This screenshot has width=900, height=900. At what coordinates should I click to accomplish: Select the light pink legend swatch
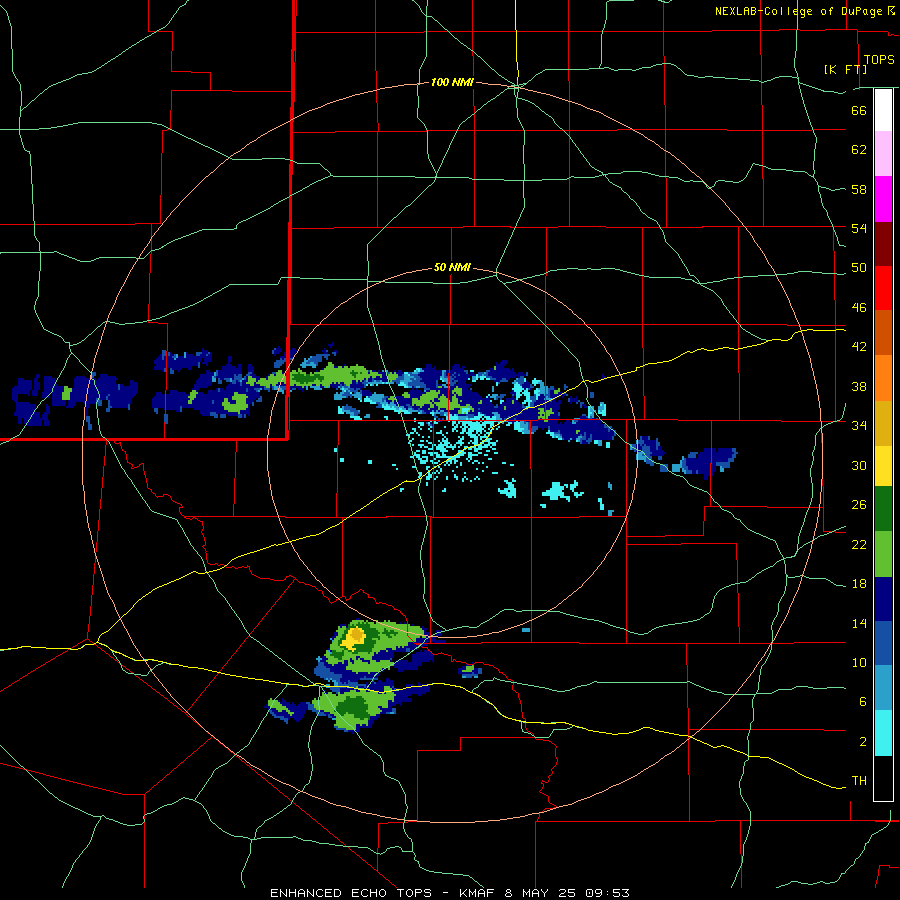pos(883,154)
